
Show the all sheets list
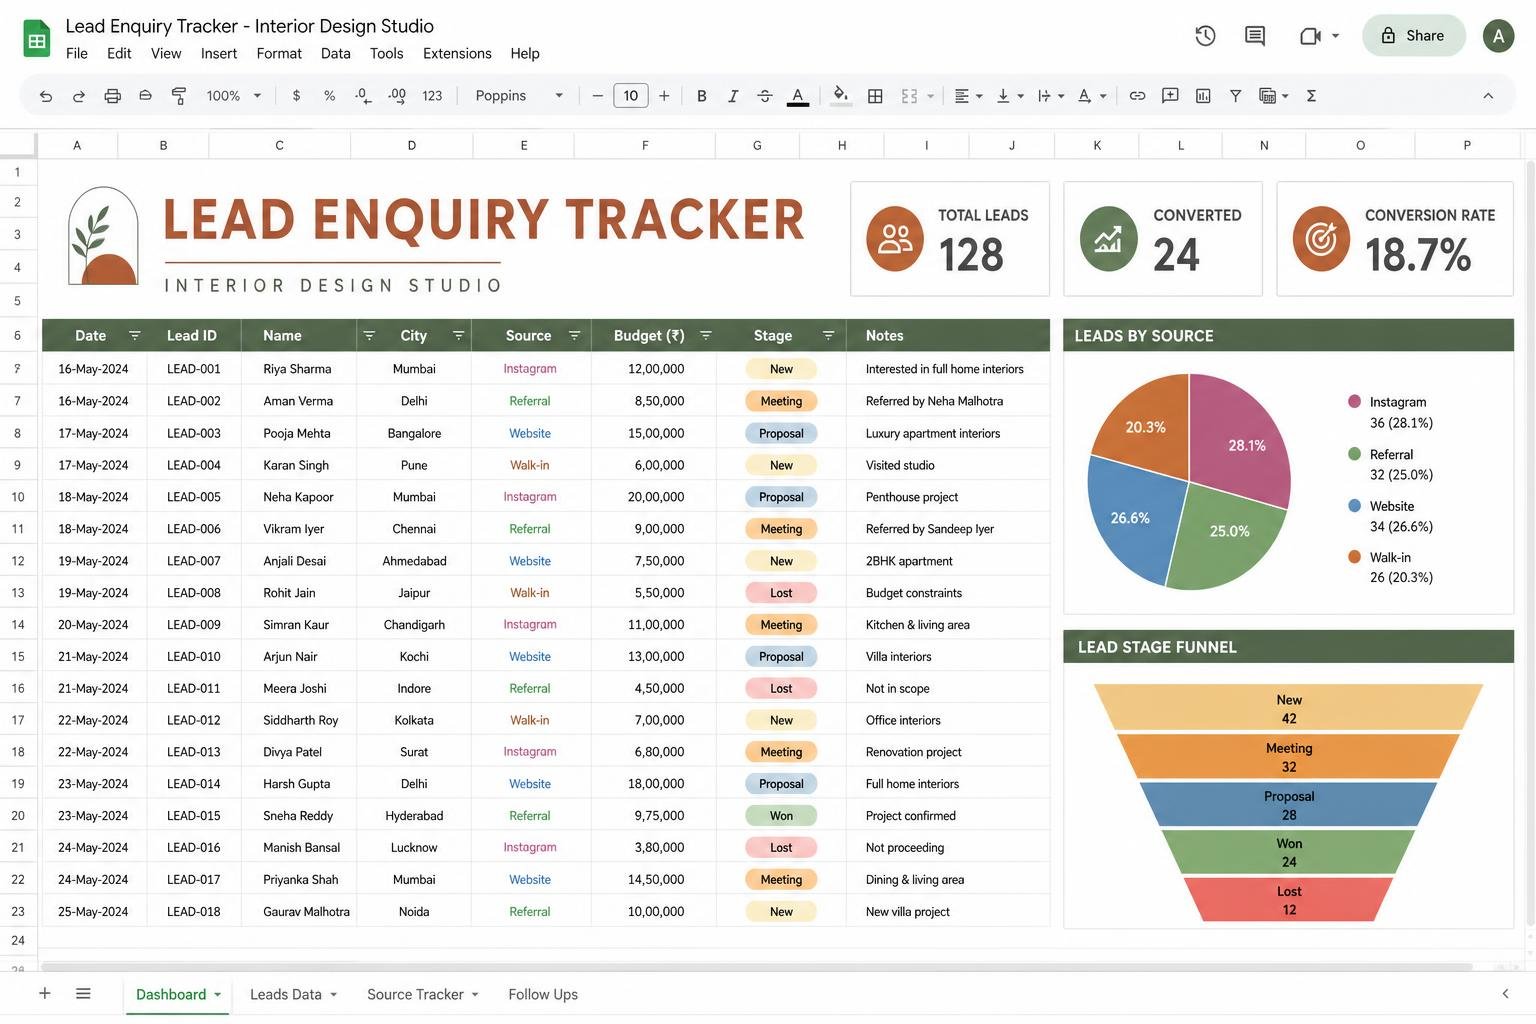pyautogui.click(x=83, y=993)
